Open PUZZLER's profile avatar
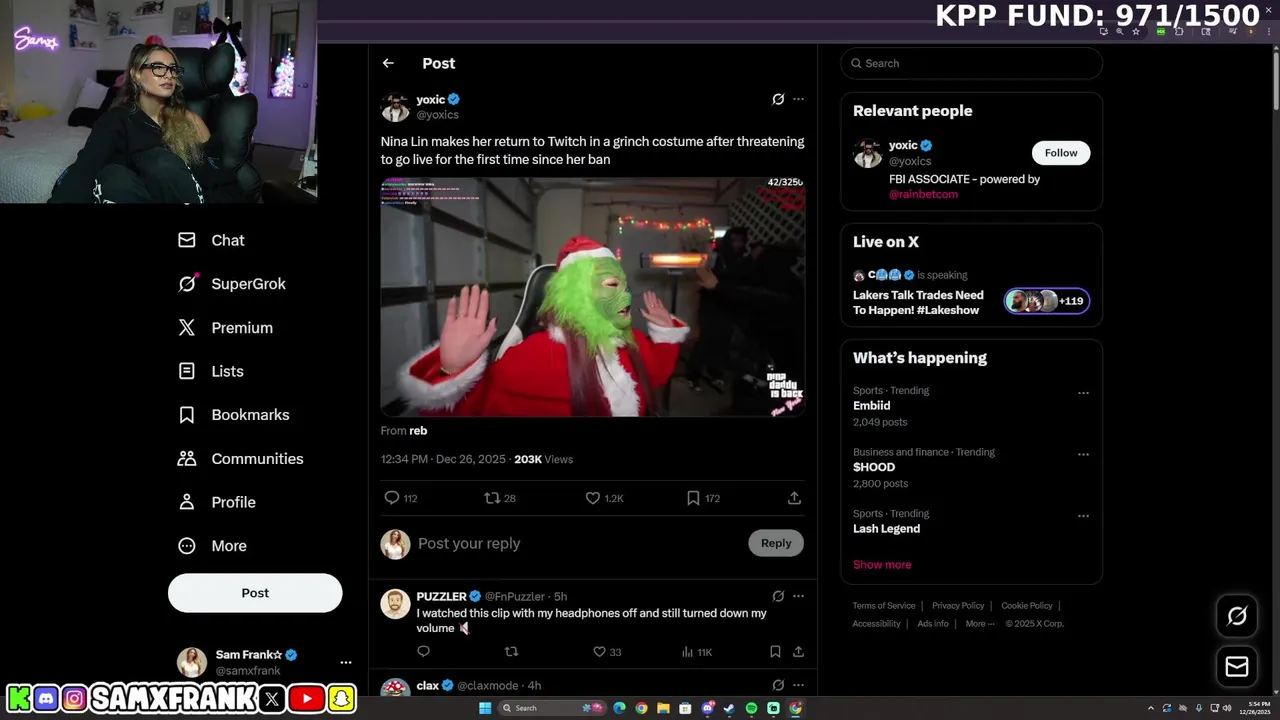This screenshot has height=720, width=1280. [395, 604]
